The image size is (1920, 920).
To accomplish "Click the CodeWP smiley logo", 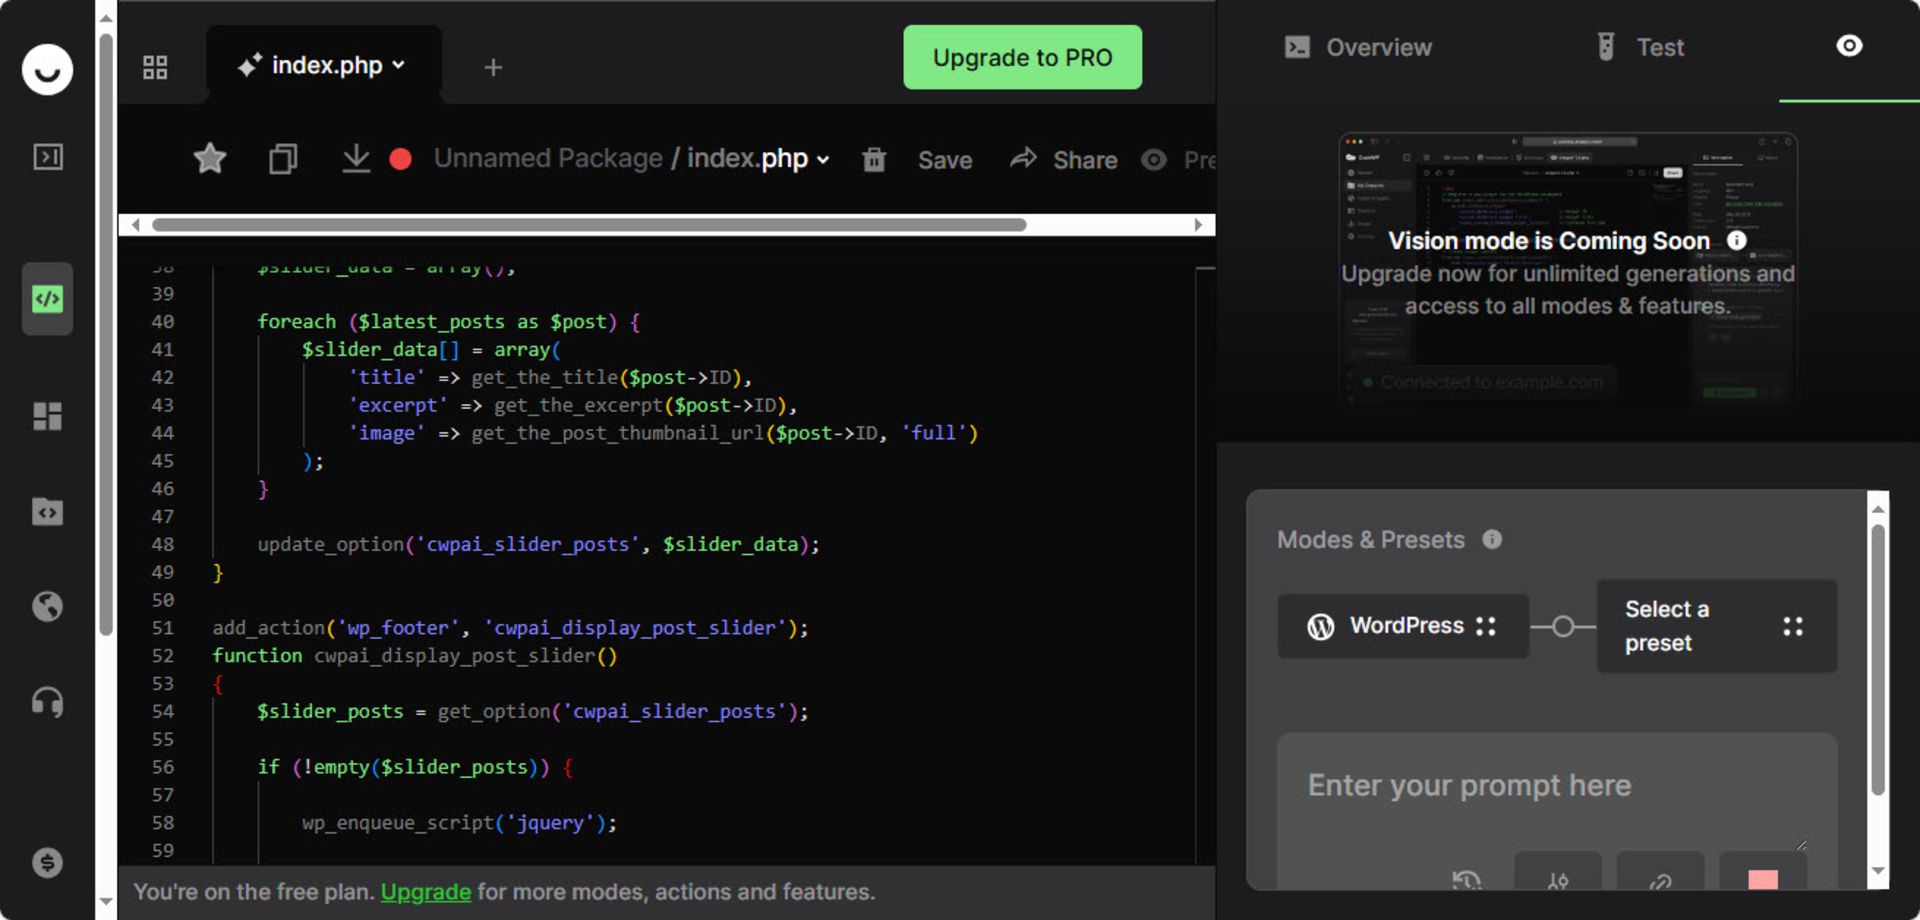I will [x=47, y=69].
